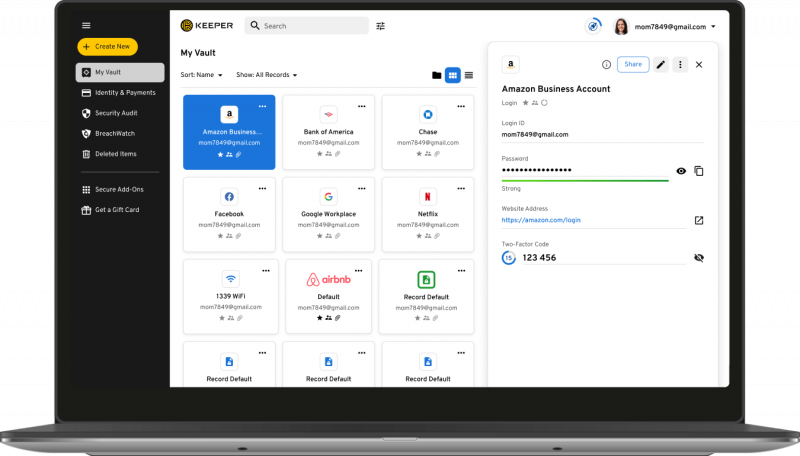800x456 pixels.
Task: Click the Google Workplace logo icon
Action: 329,196
